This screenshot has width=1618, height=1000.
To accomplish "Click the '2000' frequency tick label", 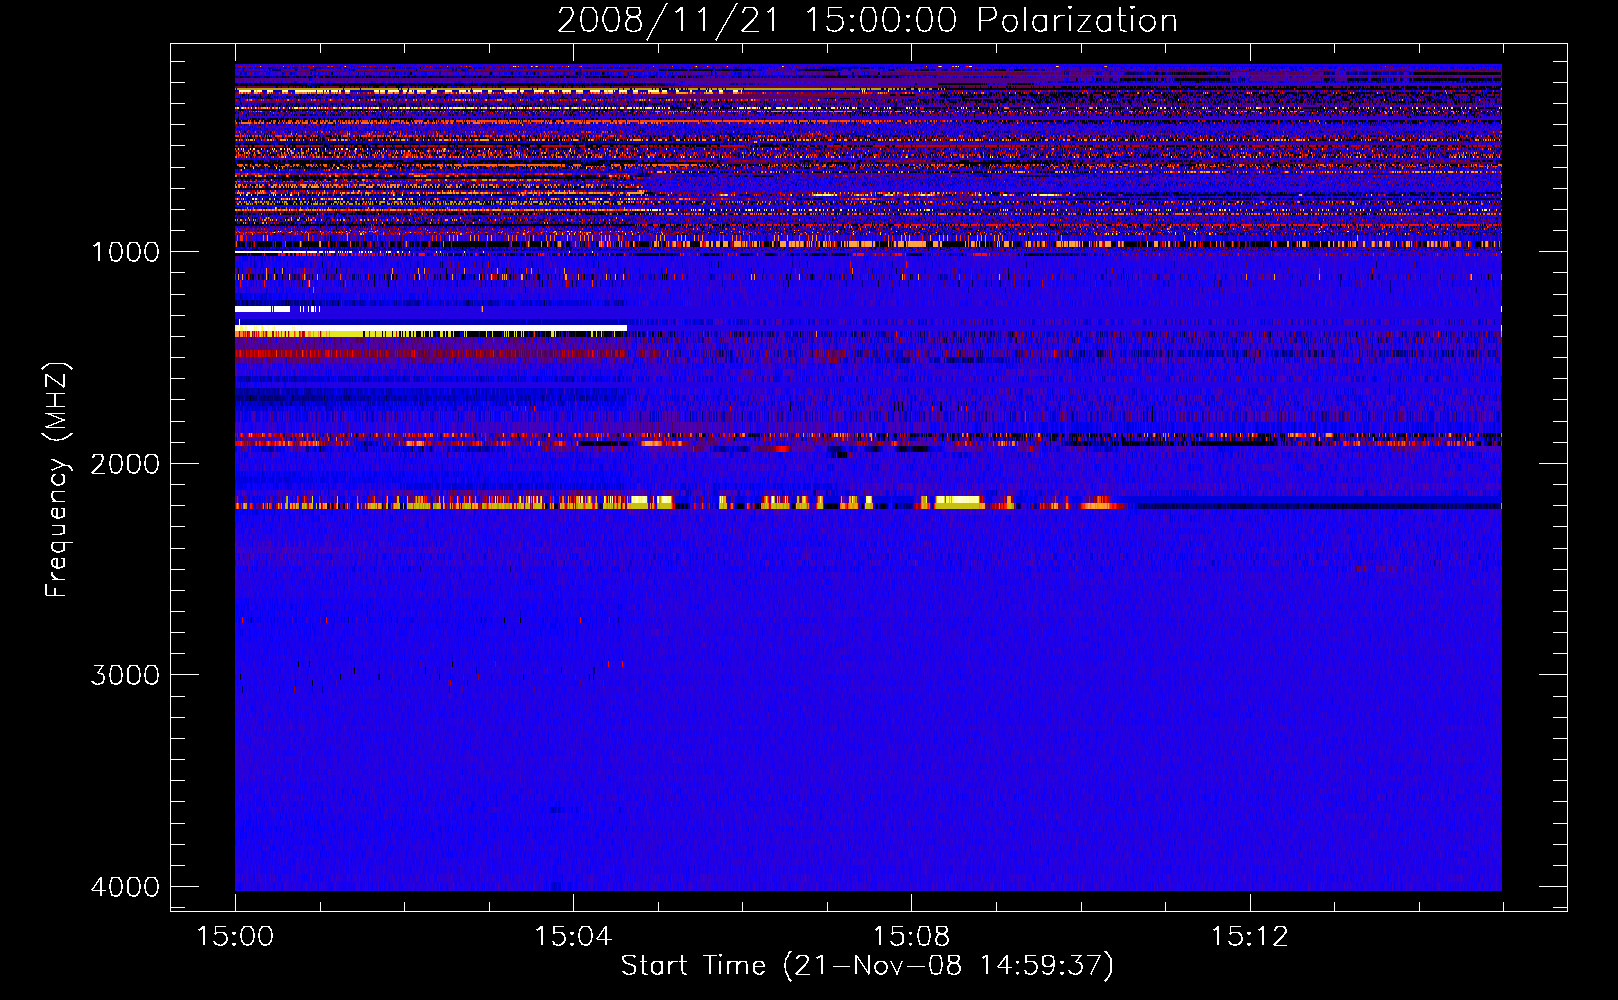I will coord(125,464).
